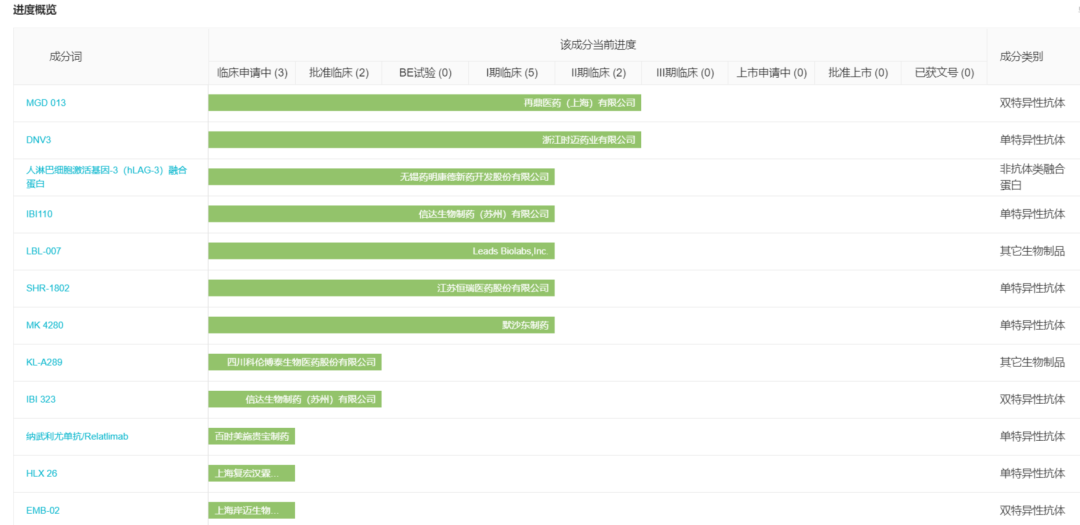
Task: Open the SHR-1802 ingredient link
Action: coord(48,288)
